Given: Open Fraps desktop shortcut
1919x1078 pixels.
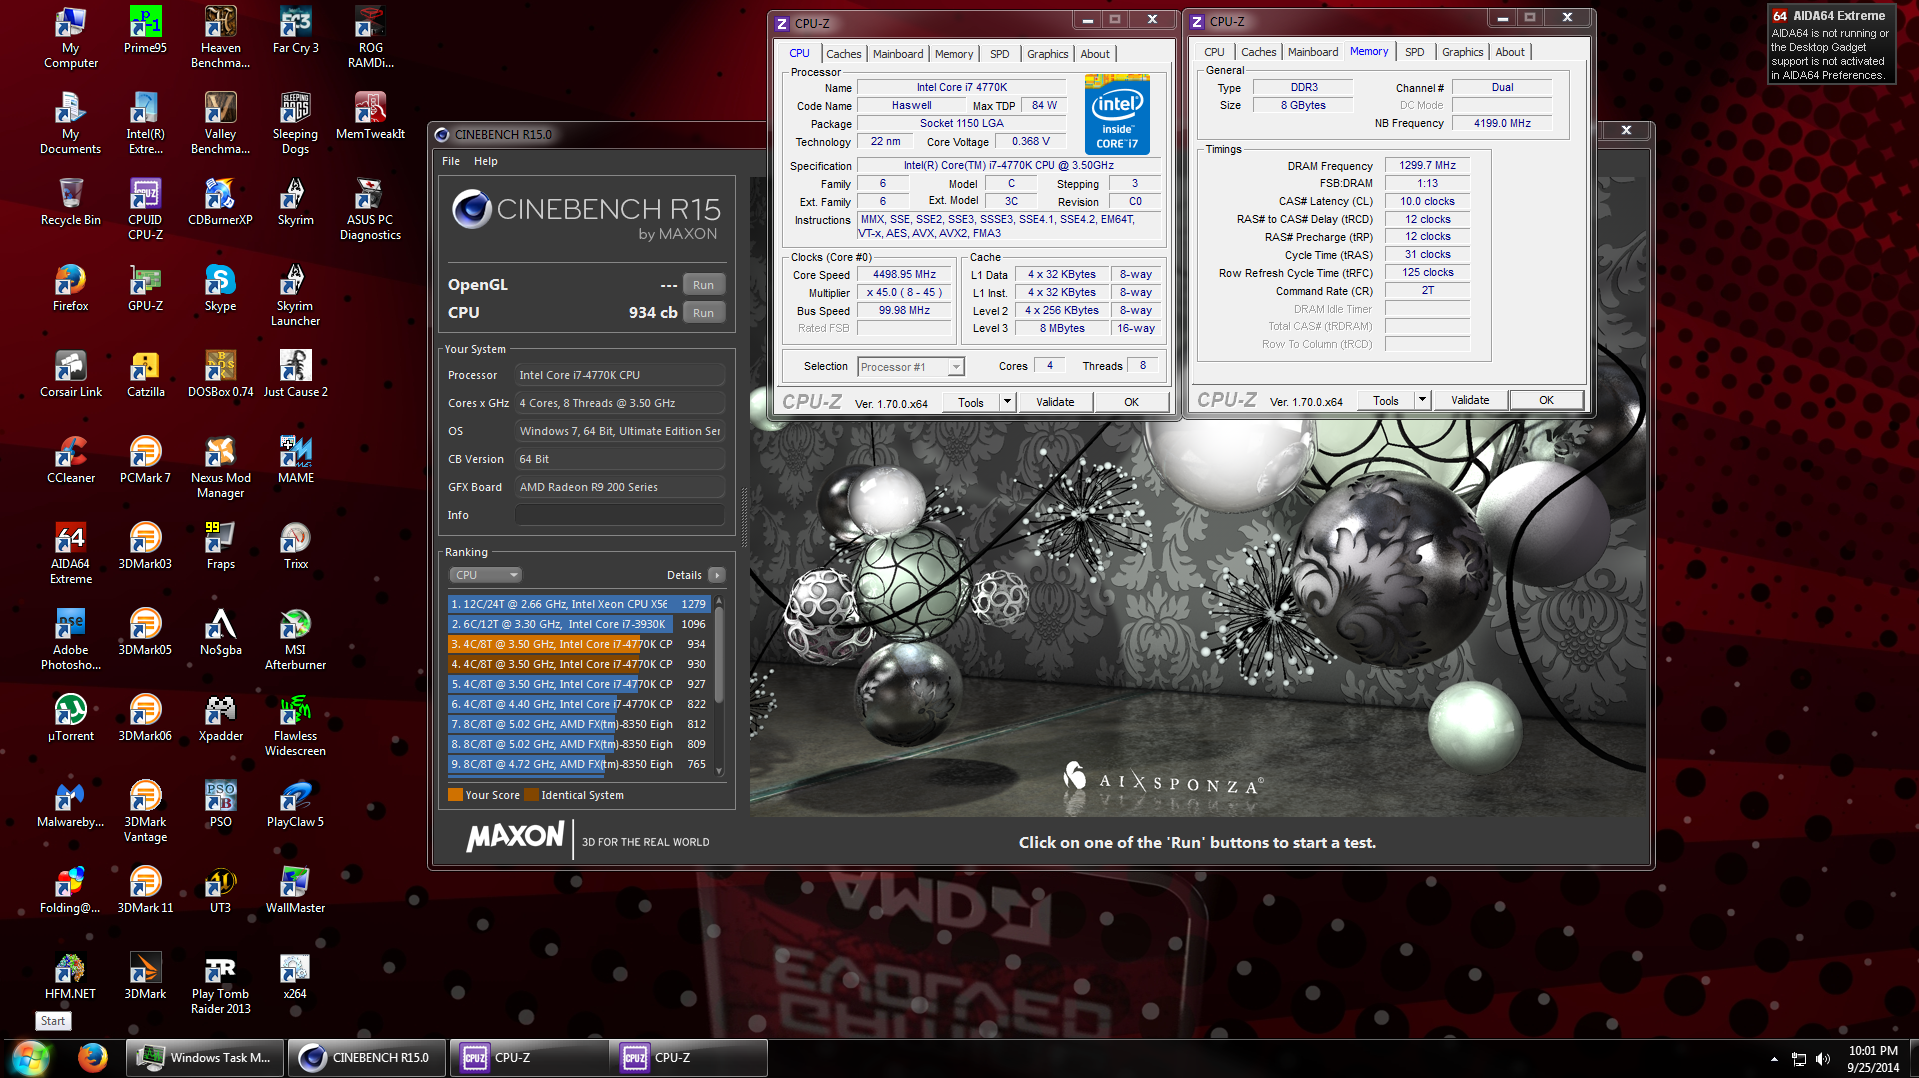Looking at the screenshot, I should pyautogui.click(x=220, y=546).
